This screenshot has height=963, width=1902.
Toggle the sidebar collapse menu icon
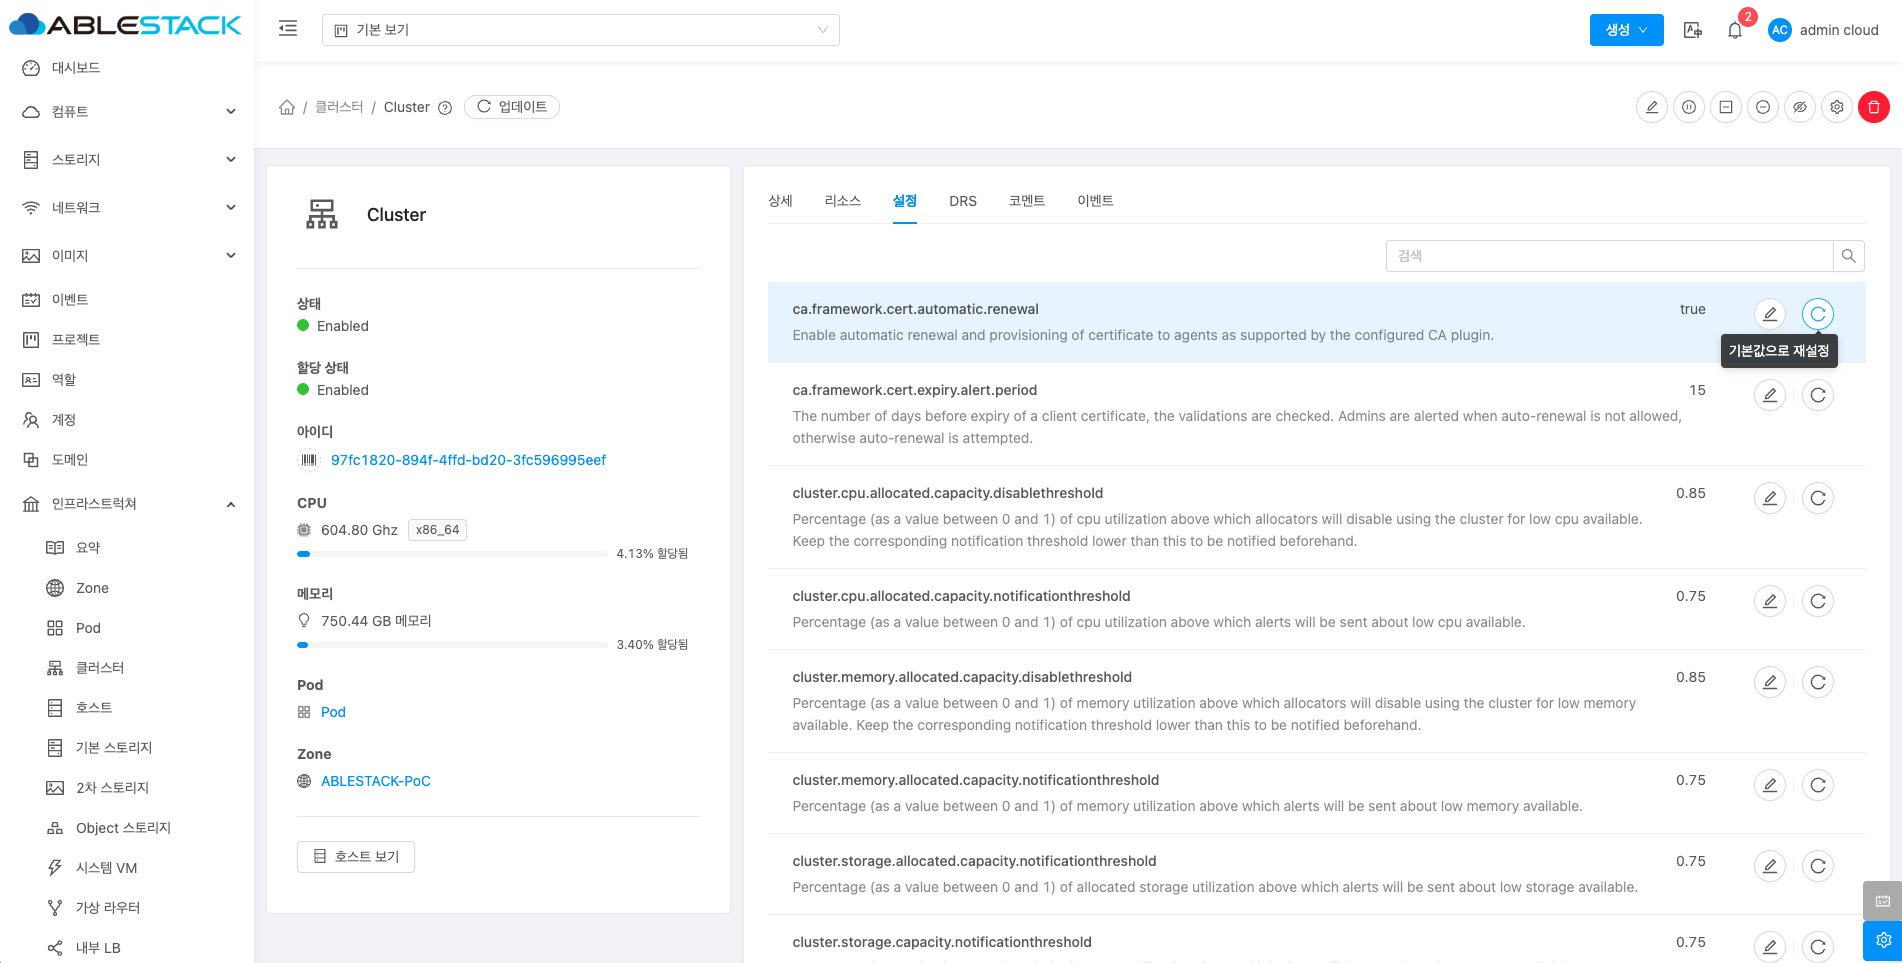(288, 29)
